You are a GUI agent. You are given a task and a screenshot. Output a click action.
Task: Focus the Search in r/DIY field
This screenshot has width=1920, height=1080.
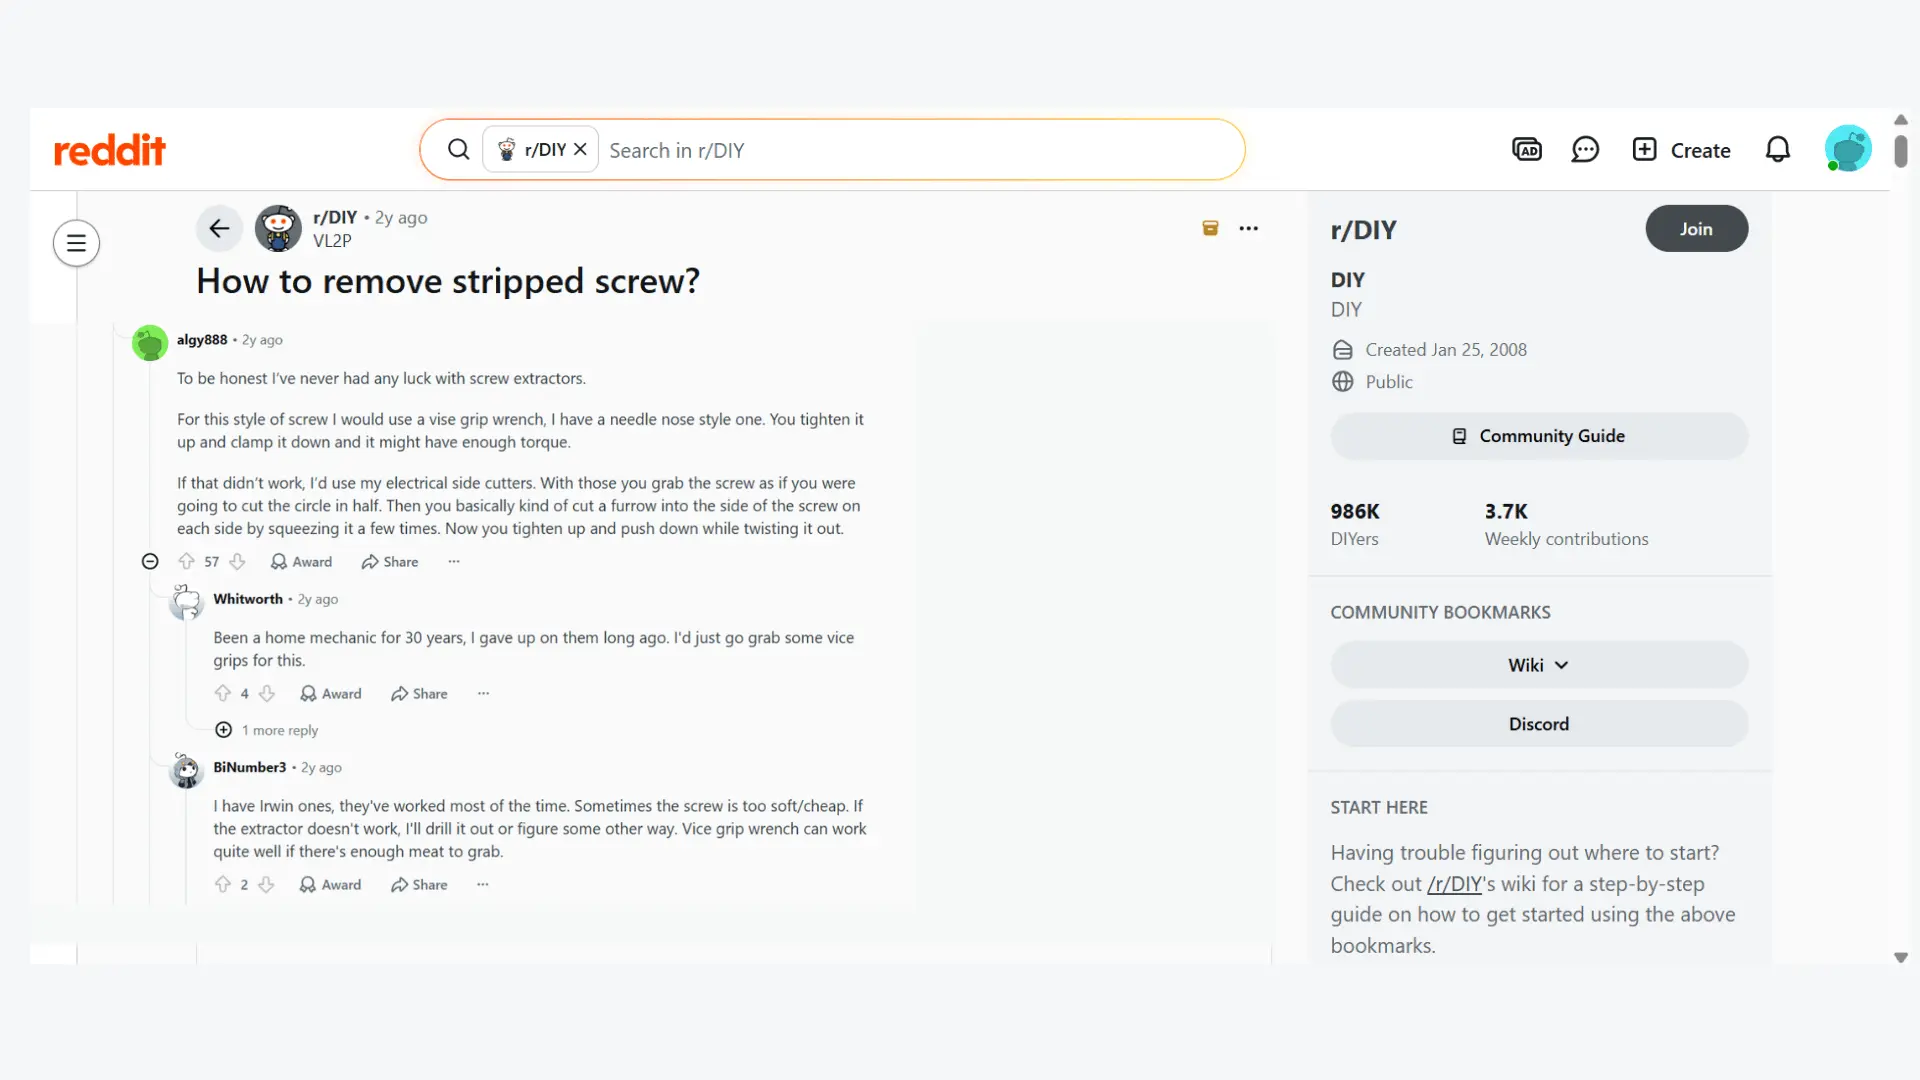[920, 150]
